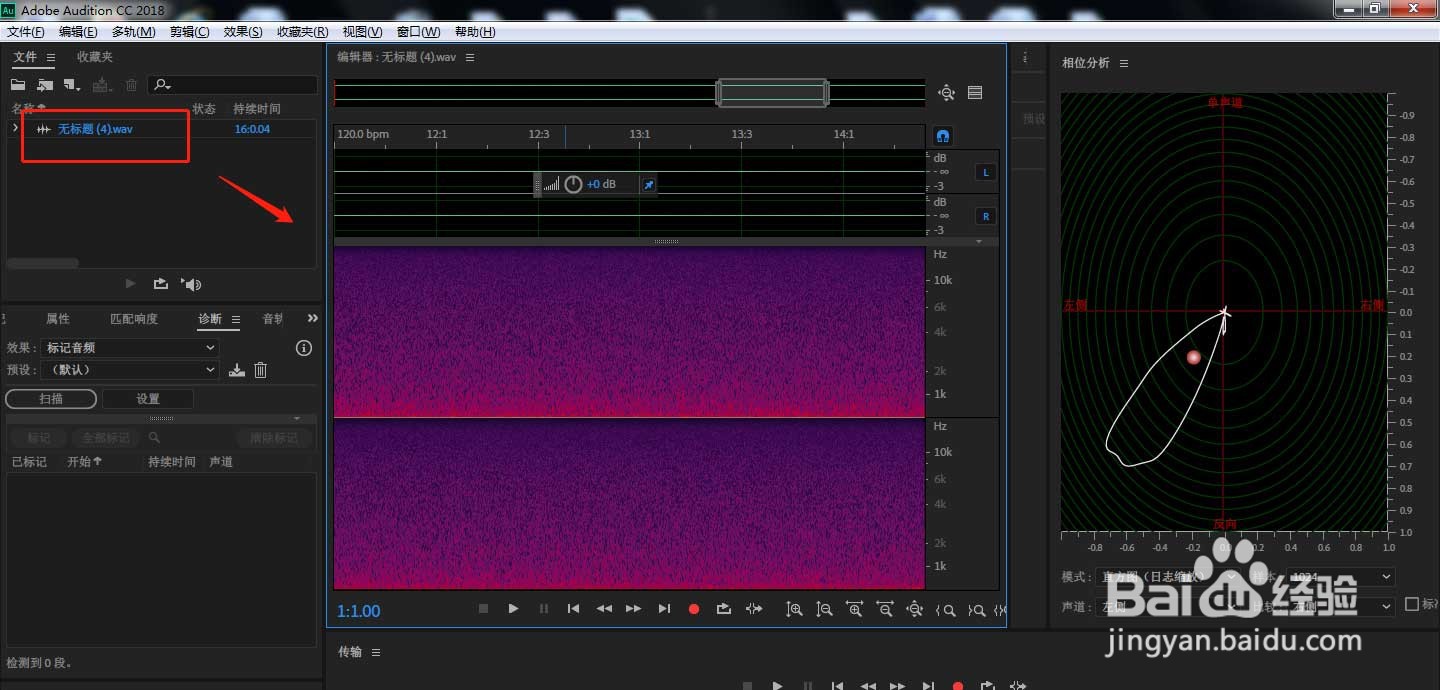Click the 扫描 button
The width and height of the screenshot is (1440, 690).
(x=51, y=399)
